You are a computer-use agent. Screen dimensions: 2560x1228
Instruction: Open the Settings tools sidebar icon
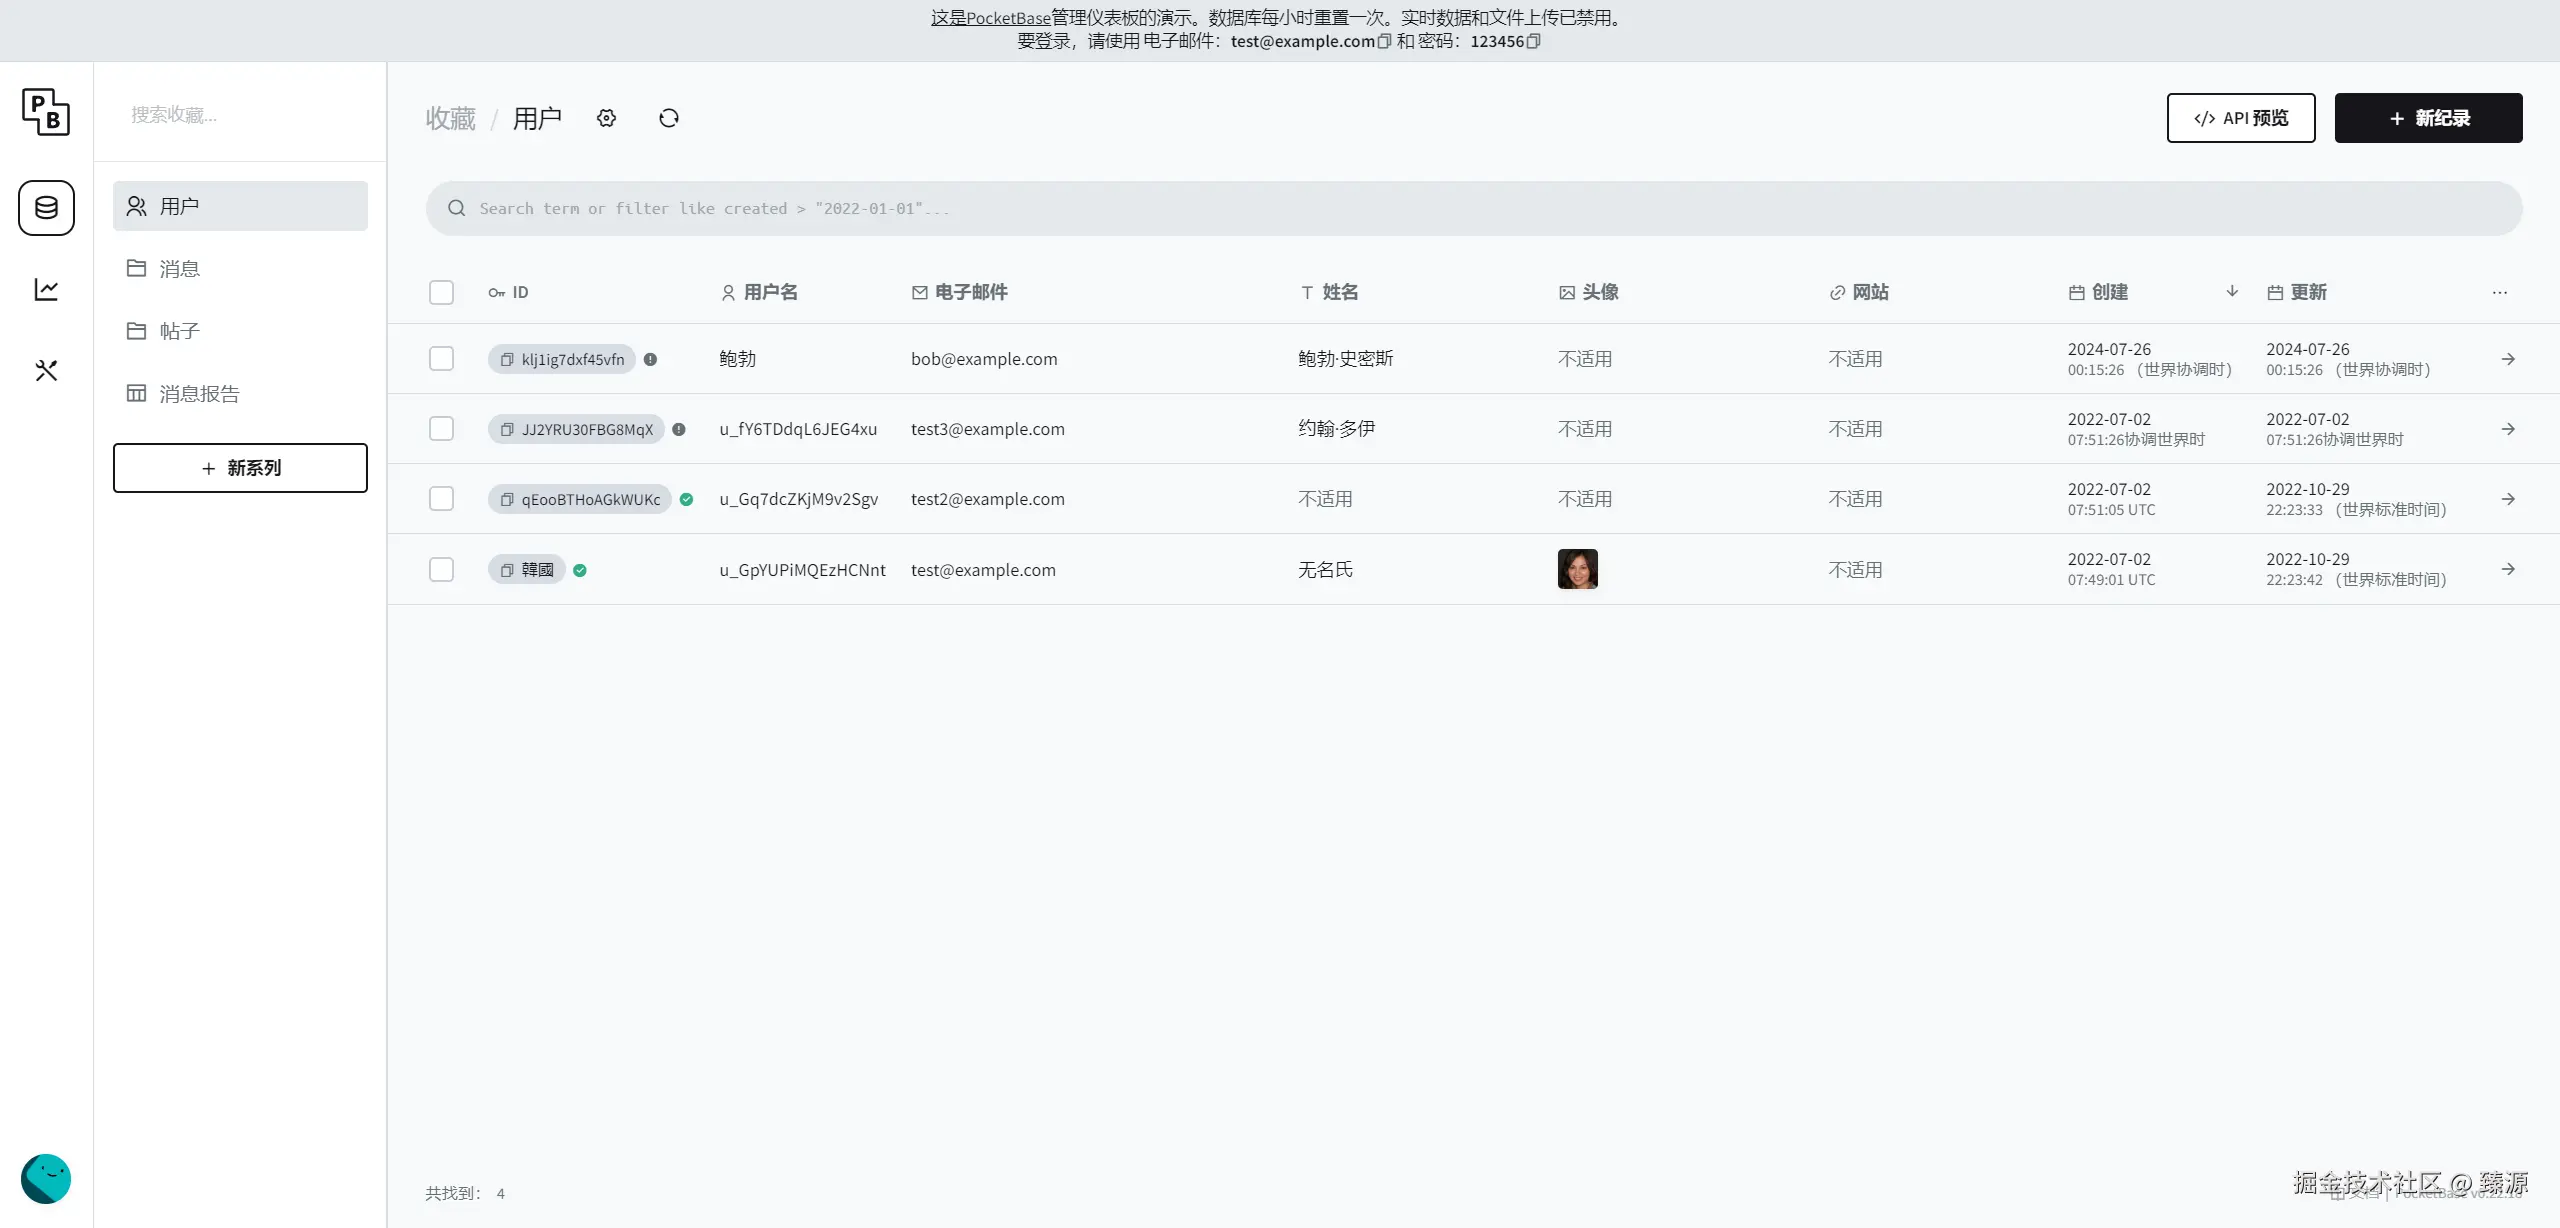coord(46,371)
